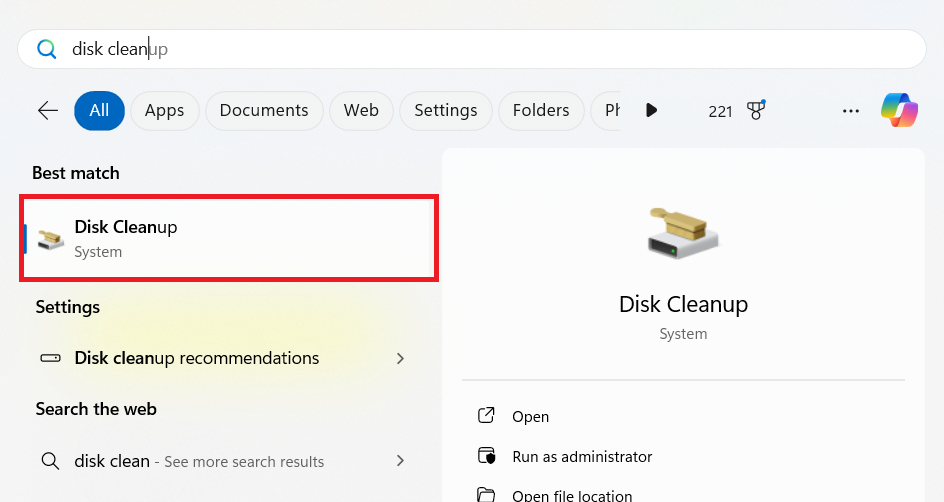944x502 pixels.
Task: Launch Copilot from the colorful icon
Action: [x=899, y=110]
